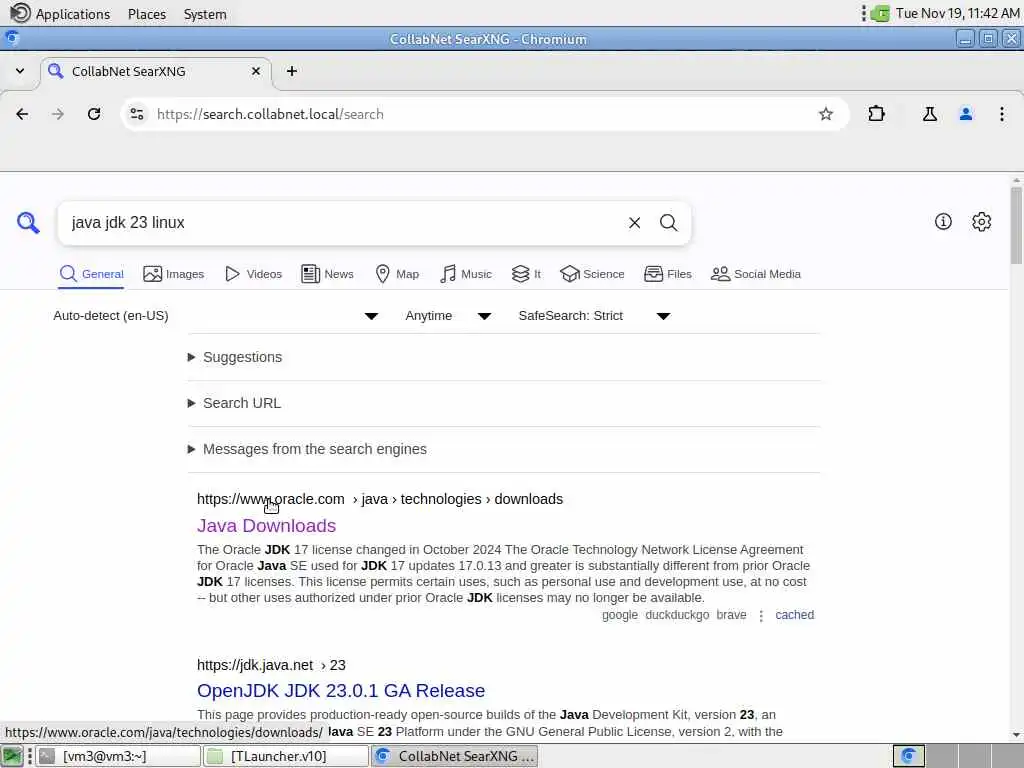1024x768 pixels.
Task: Reload the page
Action: (94, 114)
